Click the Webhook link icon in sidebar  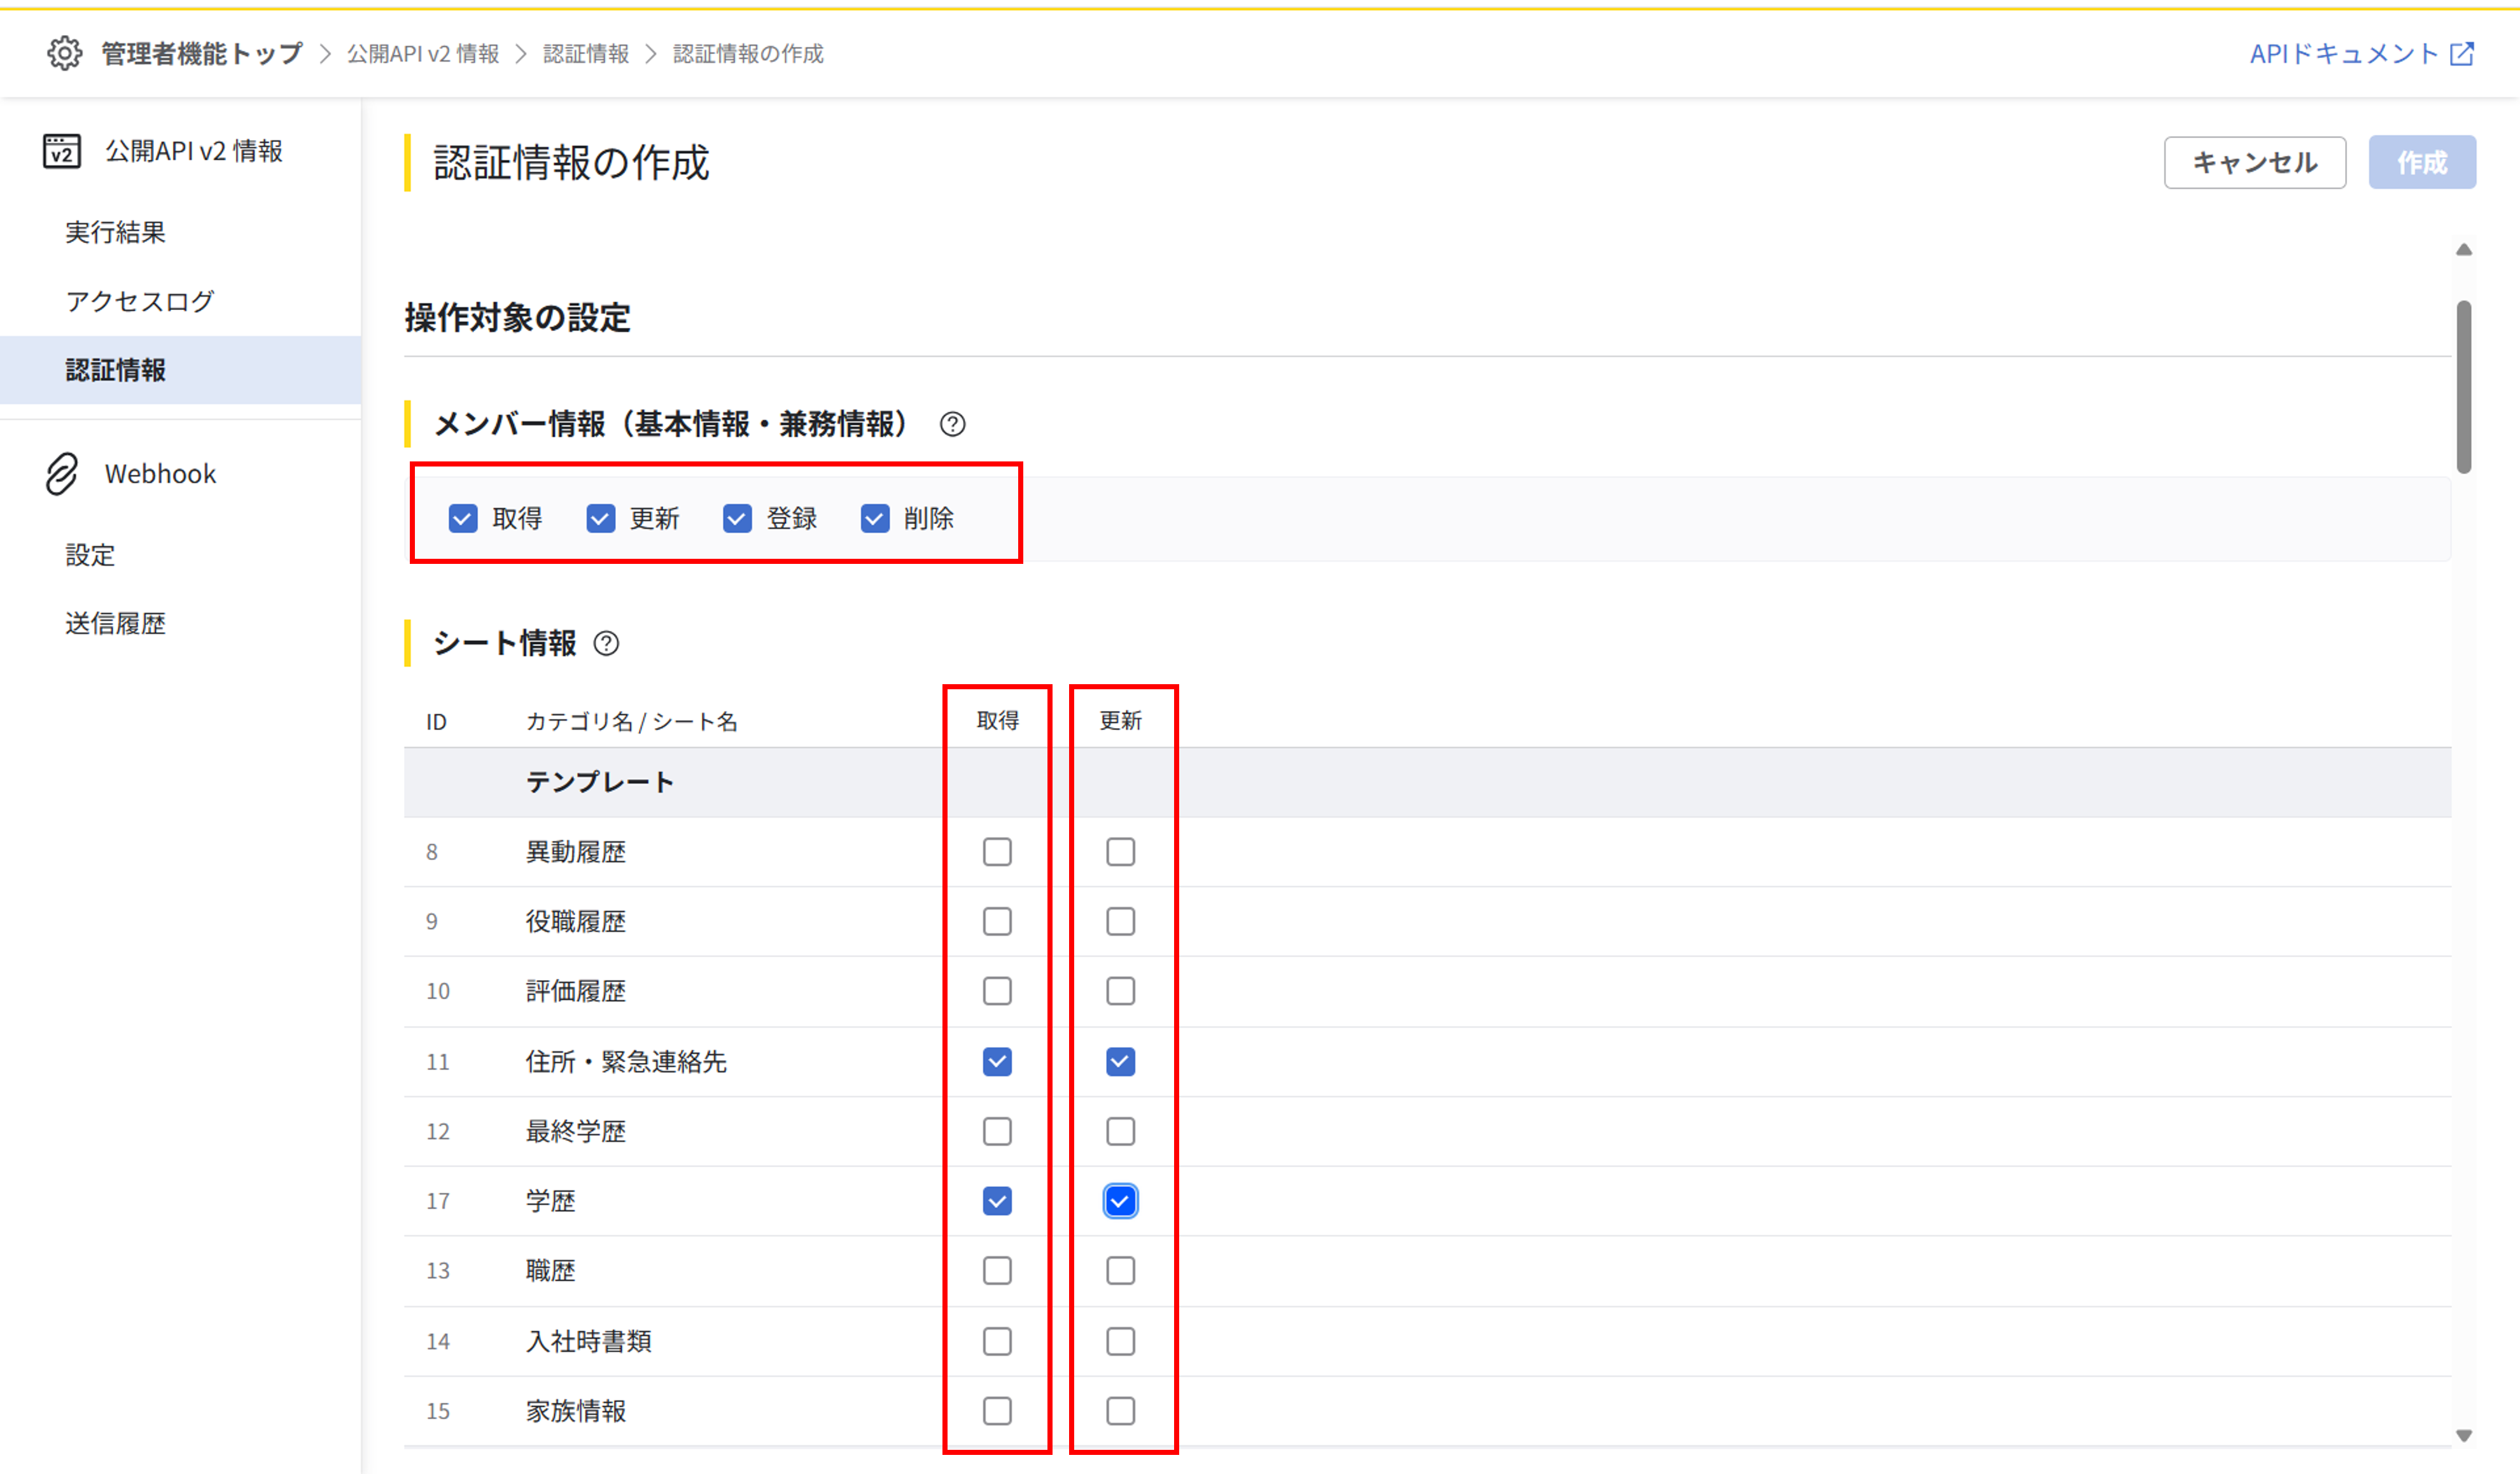[x=61, y=474]
